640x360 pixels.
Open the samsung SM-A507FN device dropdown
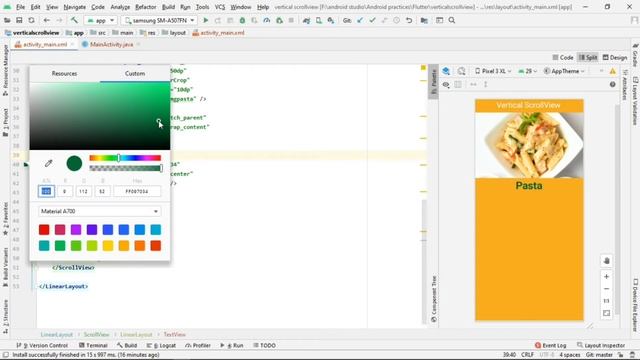click(x=160, y=20)
